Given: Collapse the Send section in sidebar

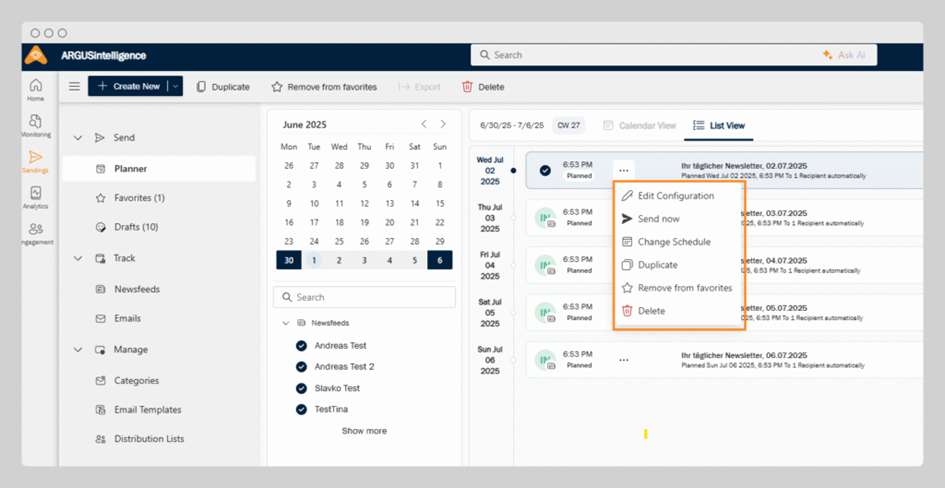Looking at the screenshot, I should coord(78,138).
